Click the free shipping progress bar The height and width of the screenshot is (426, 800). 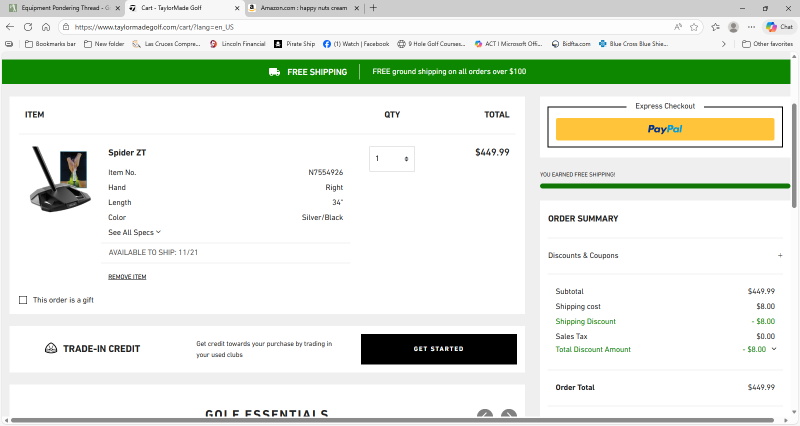[665, 185]
